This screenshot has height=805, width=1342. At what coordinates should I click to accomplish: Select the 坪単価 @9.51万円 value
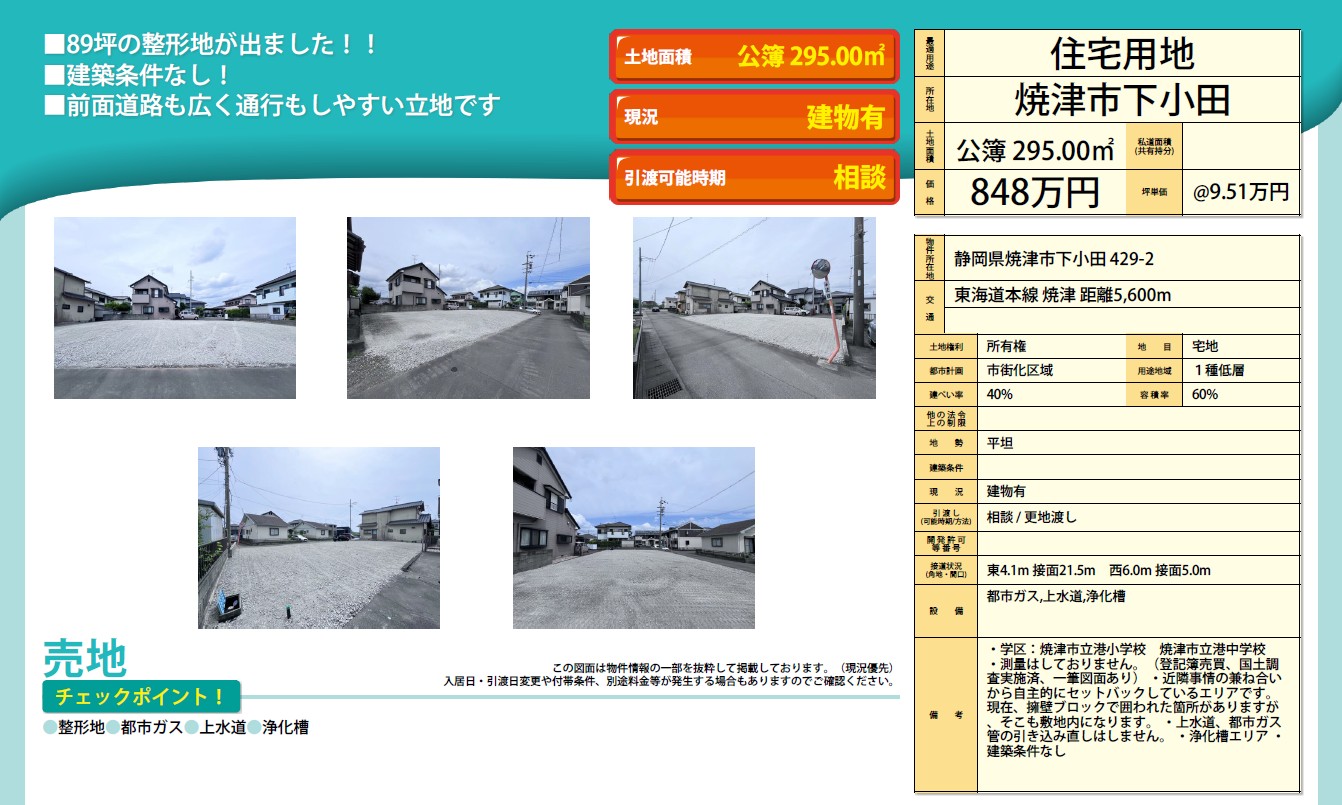coord(1240,192)
